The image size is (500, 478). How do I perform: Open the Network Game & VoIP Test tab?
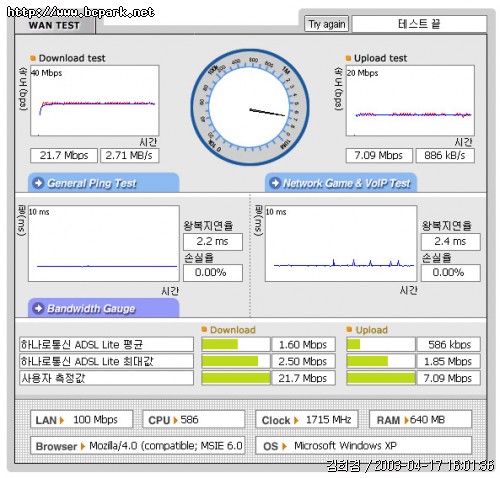pos(341,183)
